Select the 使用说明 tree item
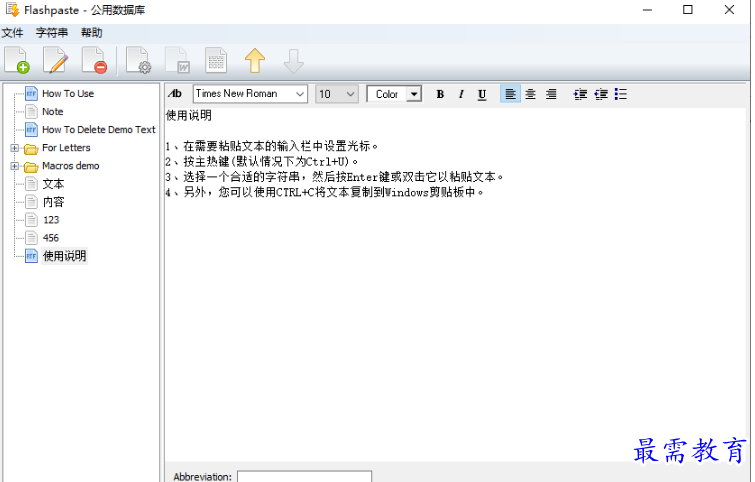 pos(65,256)
